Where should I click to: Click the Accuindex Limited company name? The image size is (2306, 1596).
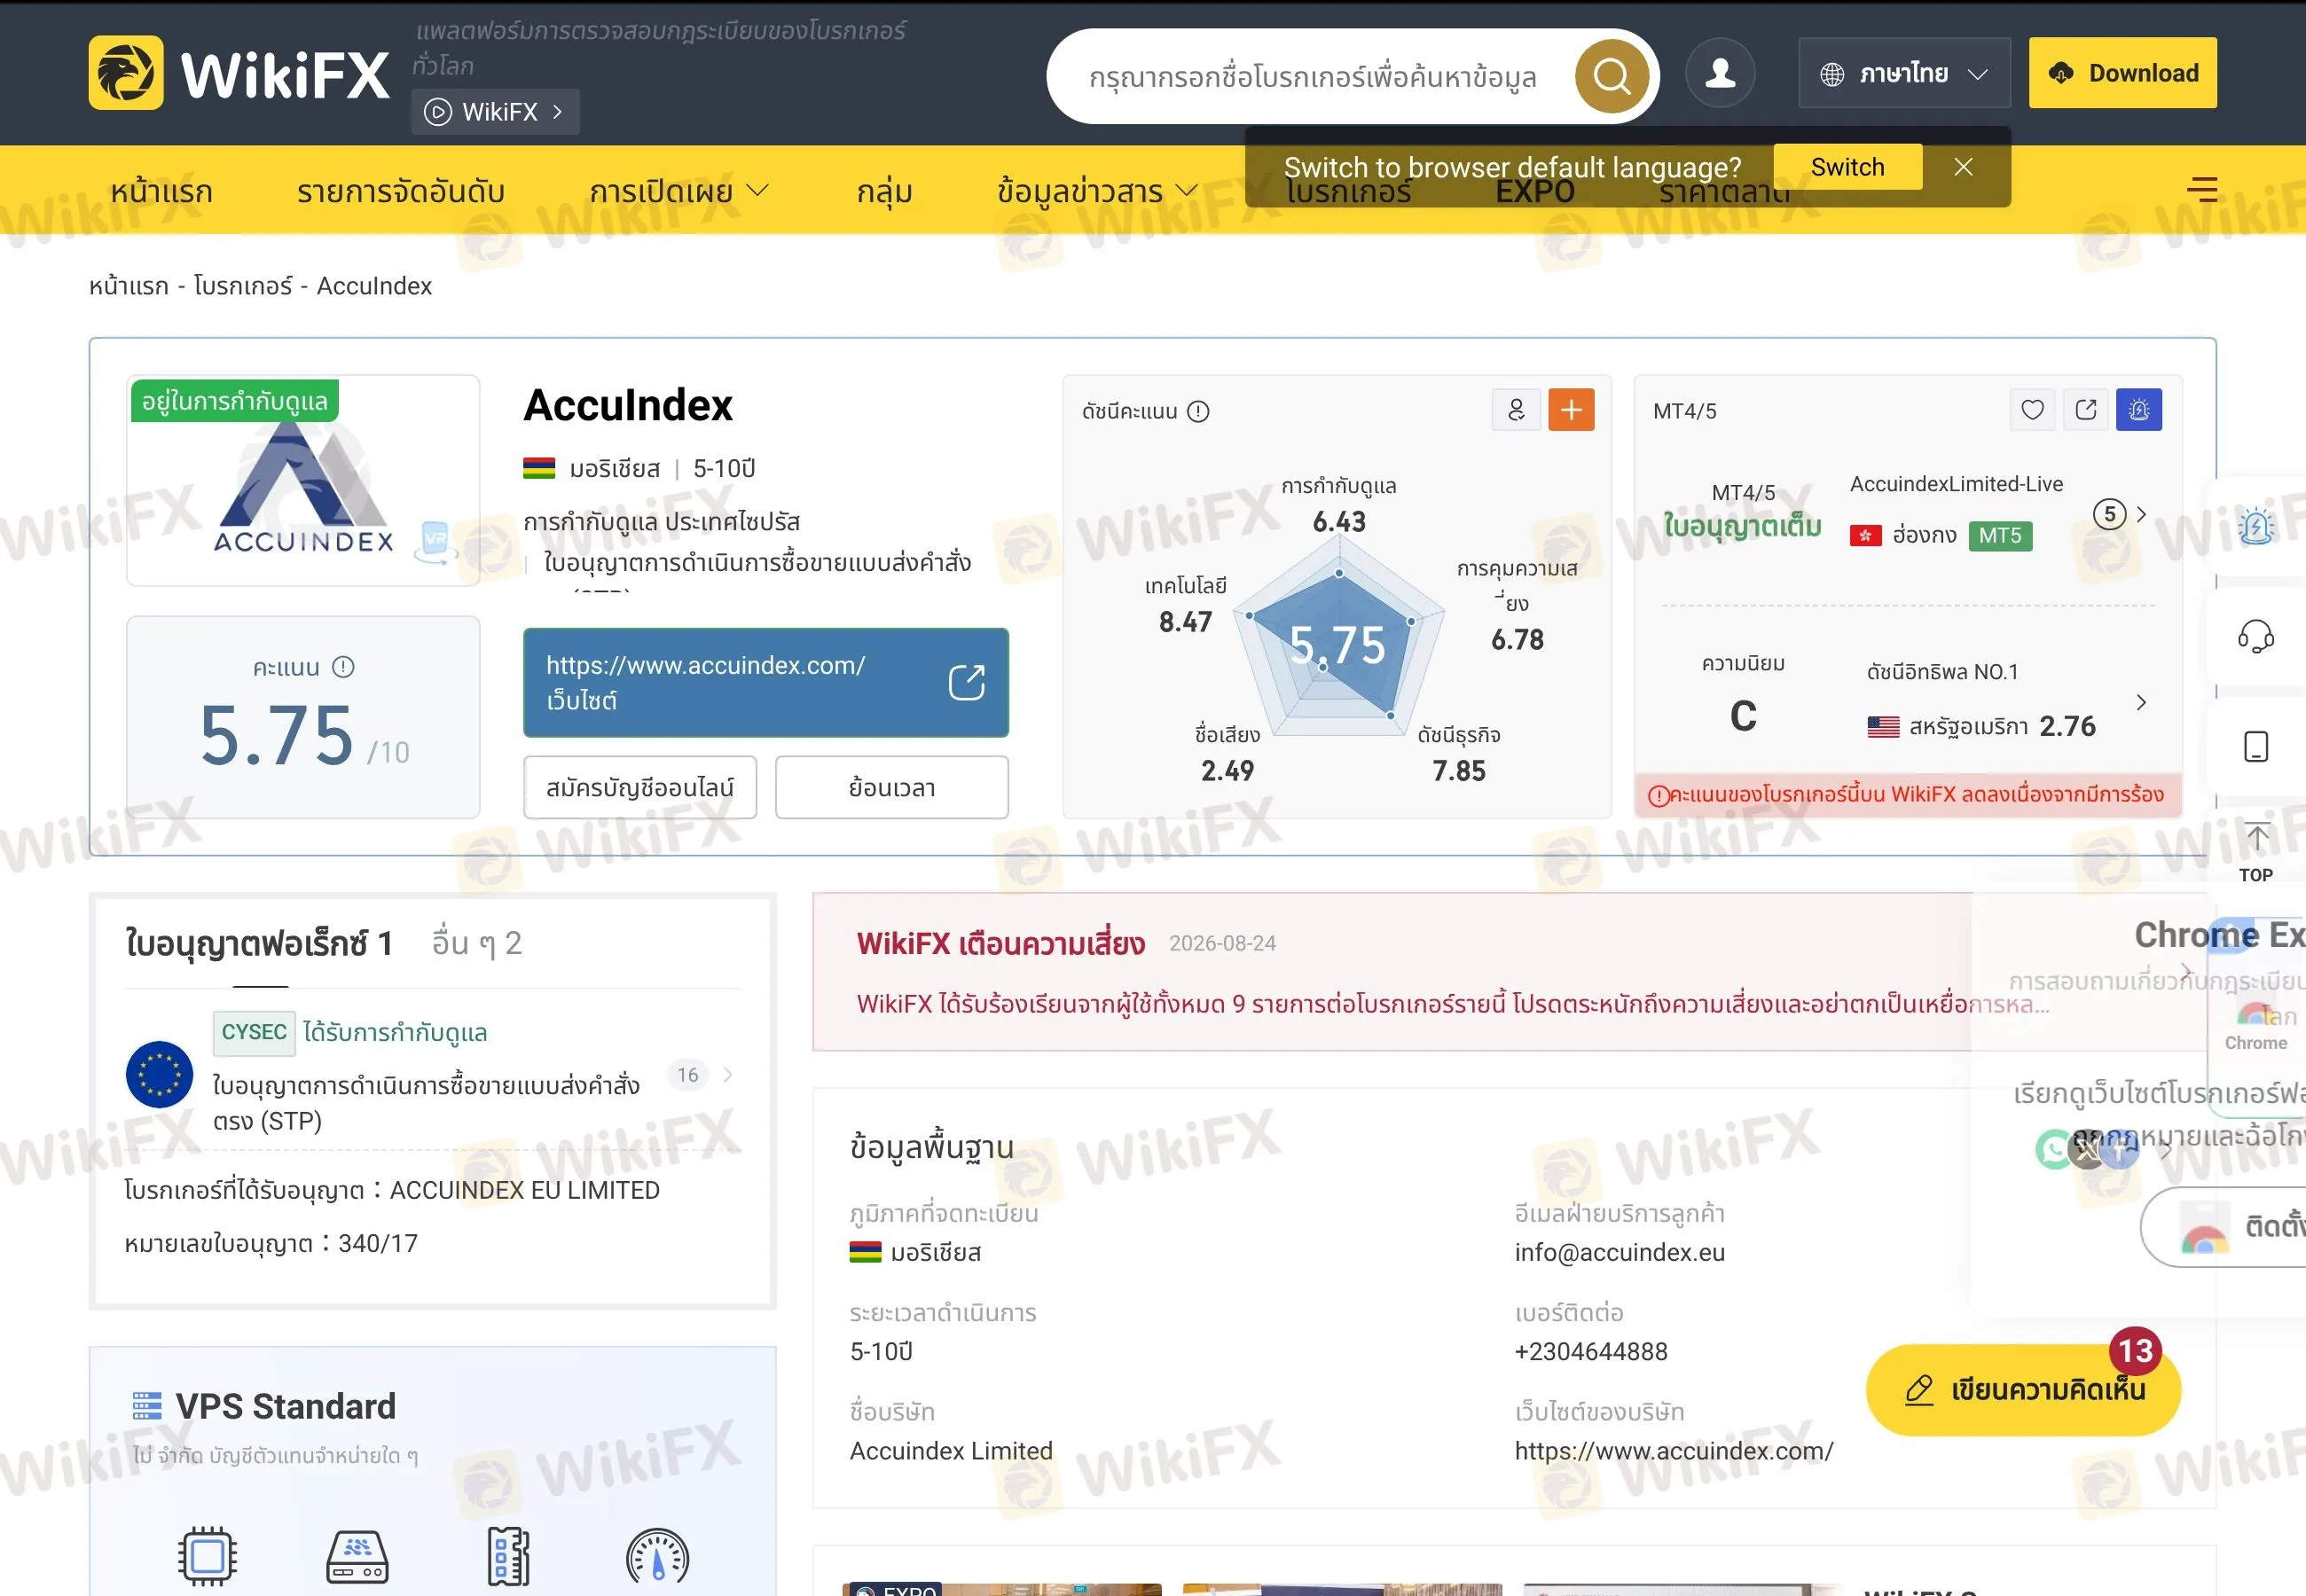(x=950, y=1450)
